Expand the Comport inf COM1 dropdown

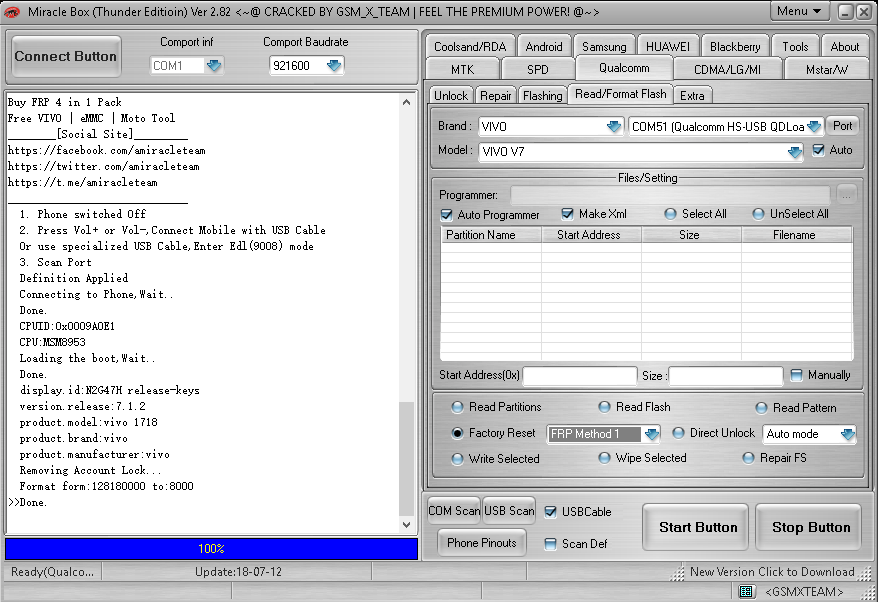pos(214,66)
